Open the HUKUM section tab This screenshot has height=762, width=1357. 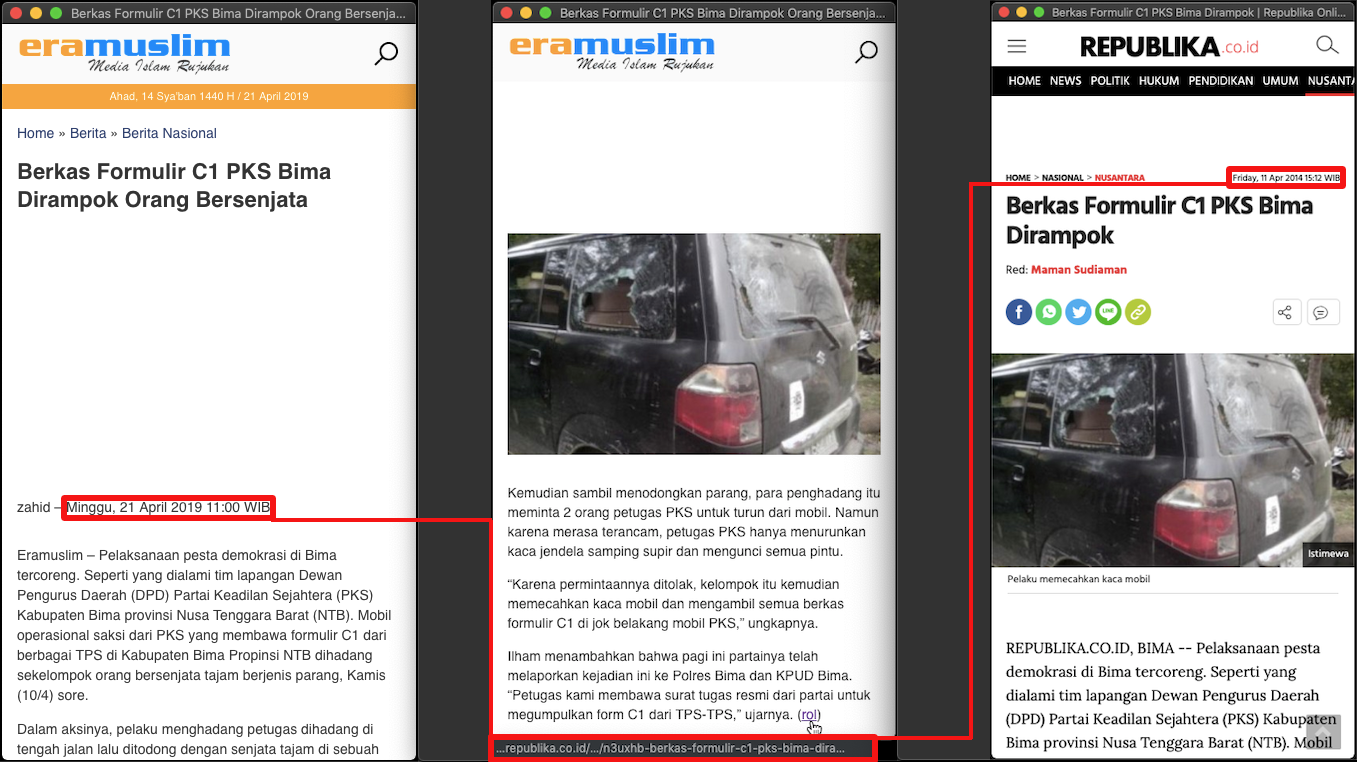coord(1159,81)
